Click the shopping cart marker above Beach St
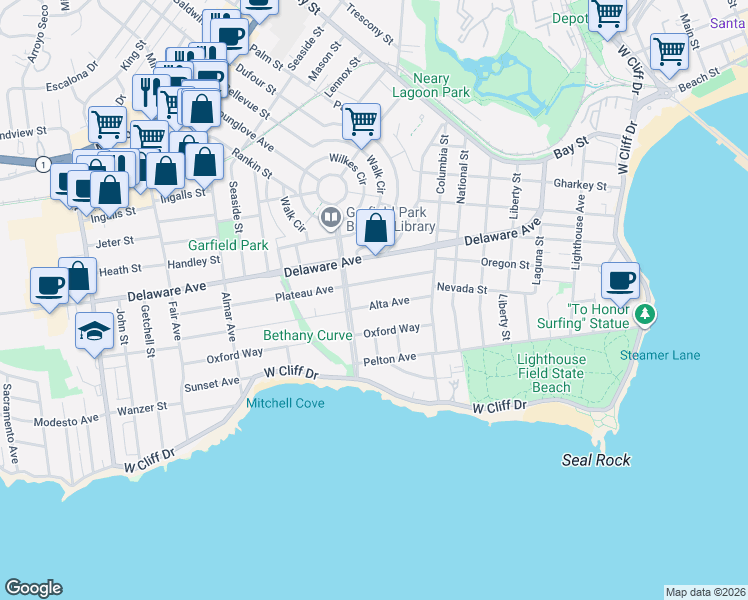The width and height of the screenshot is (748, 600). [670, 54]
